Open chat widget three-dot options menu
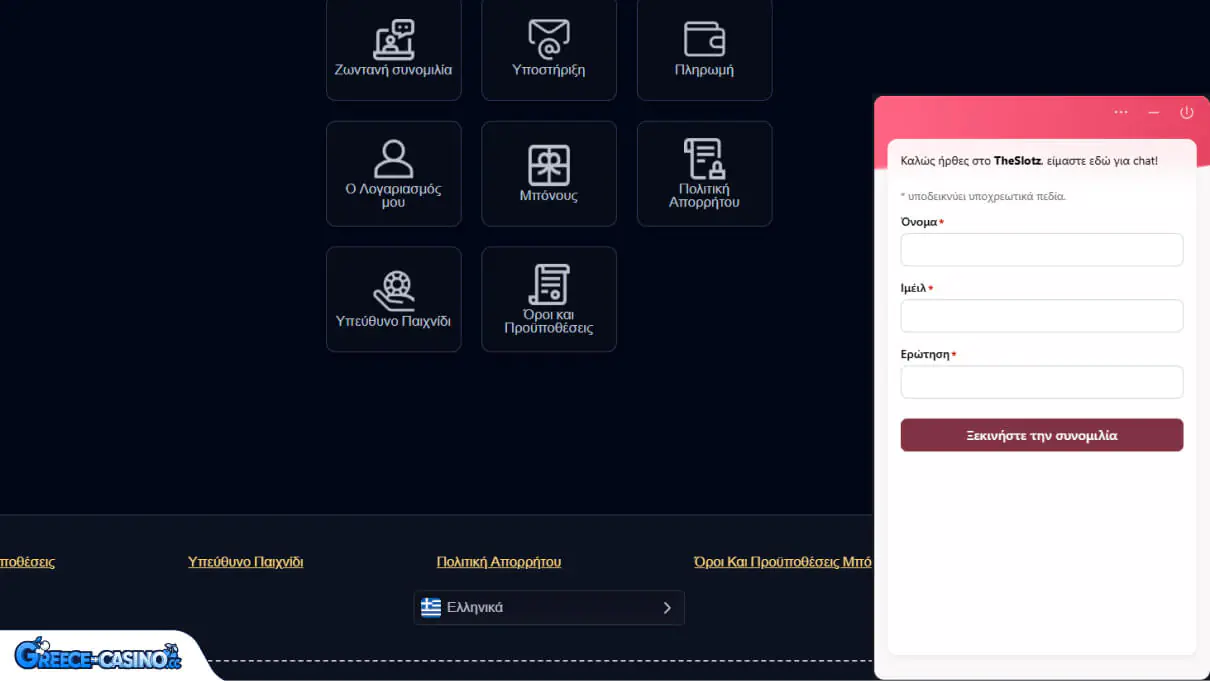The height and width of the screenshot is (681, 1210). point(1121,113)
